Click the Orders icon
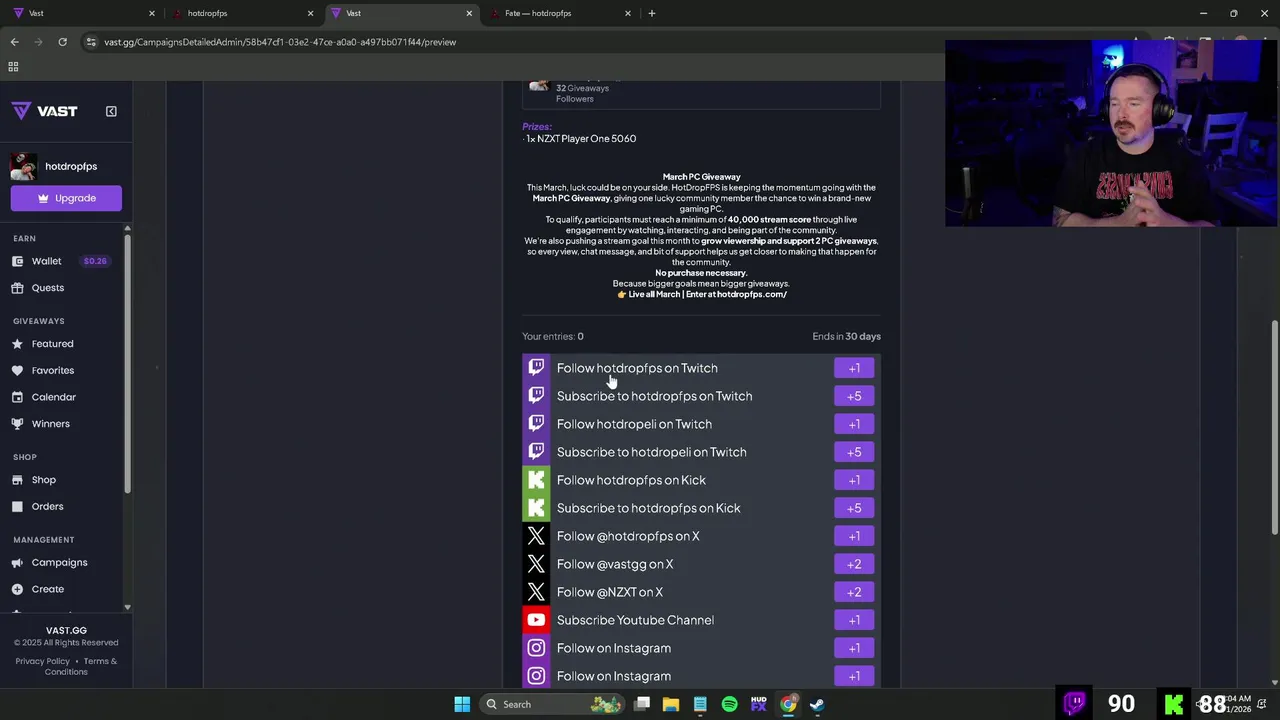 (x=17, y=507)
